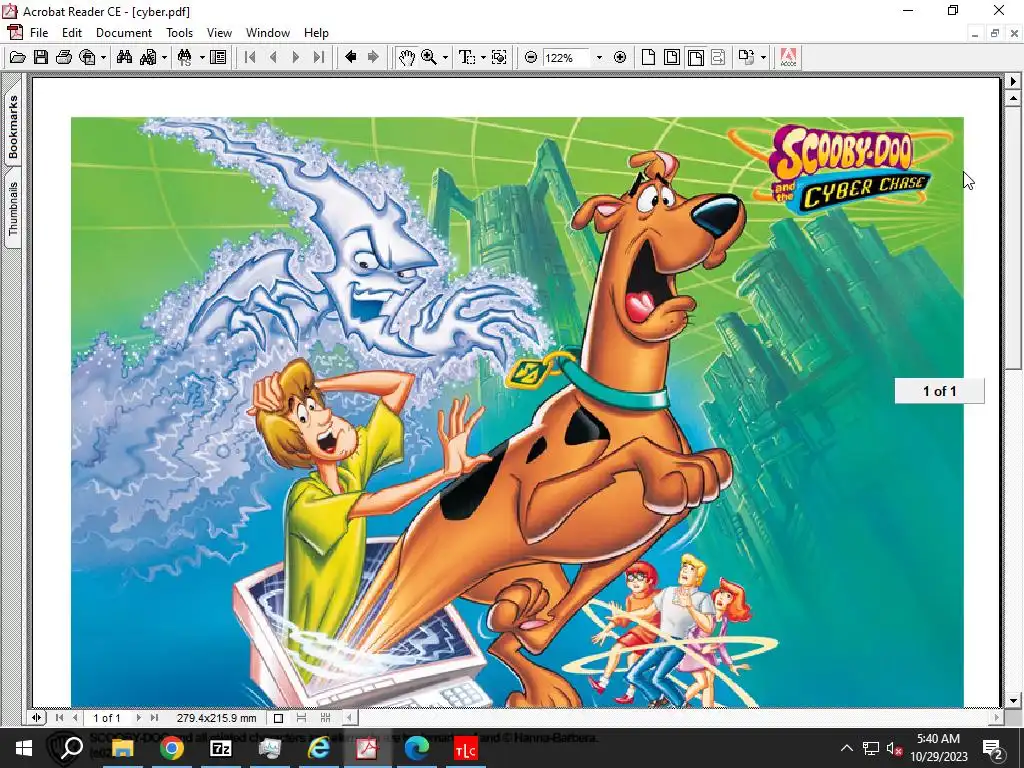Viewport: 1024px width, 768px height.
Task: Switch to the Bookmarks side tab
Action: click(13, 127)
